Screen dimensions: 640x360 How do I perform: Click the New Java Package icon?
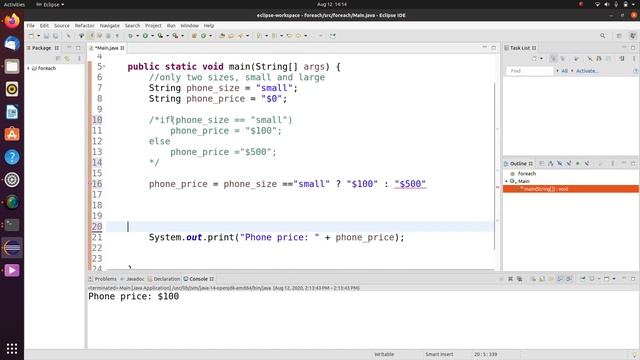pyautogui.click(x=194, y=36)
